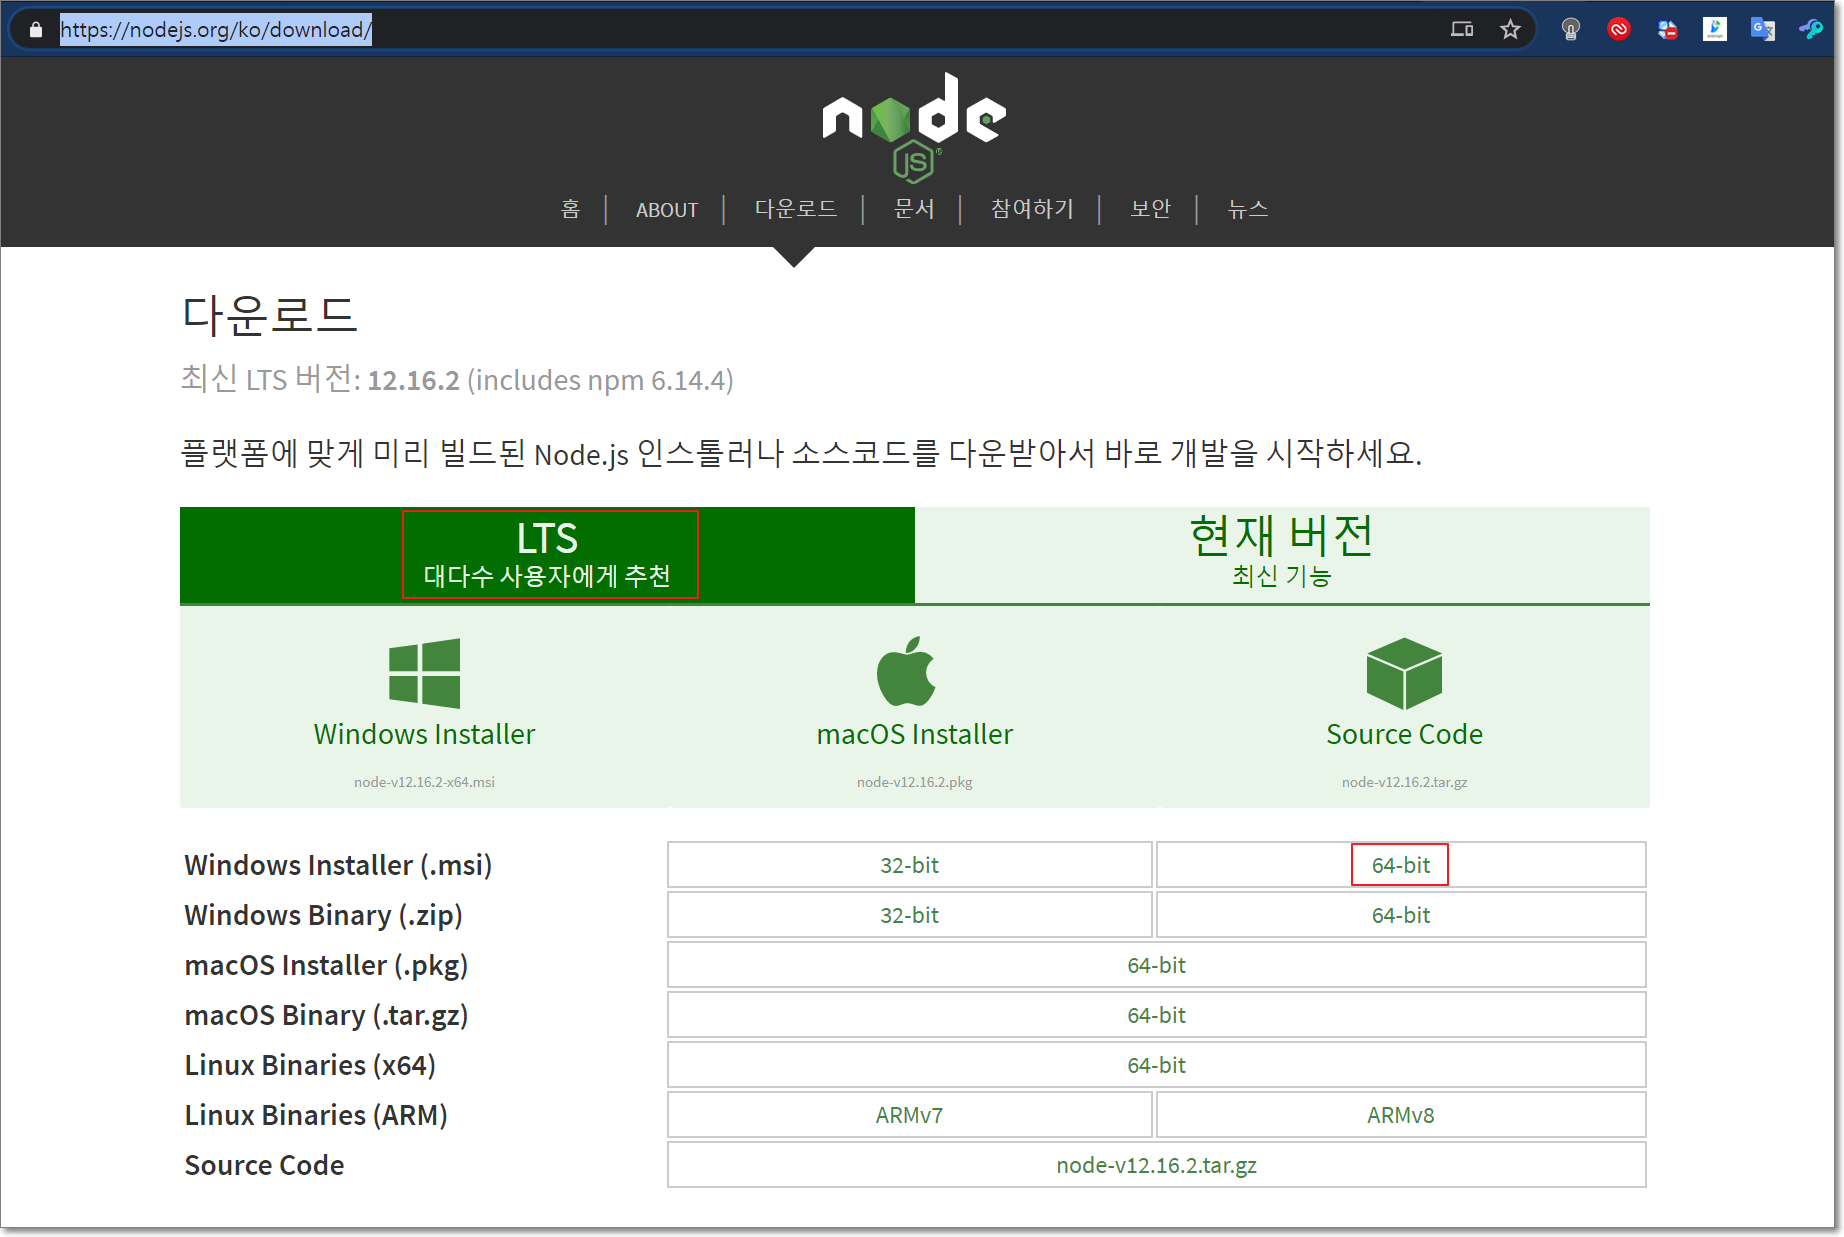Open the blue and red flag extension icon
The width and height of the screenshot is (1844, 1237).
(1667, 30)
